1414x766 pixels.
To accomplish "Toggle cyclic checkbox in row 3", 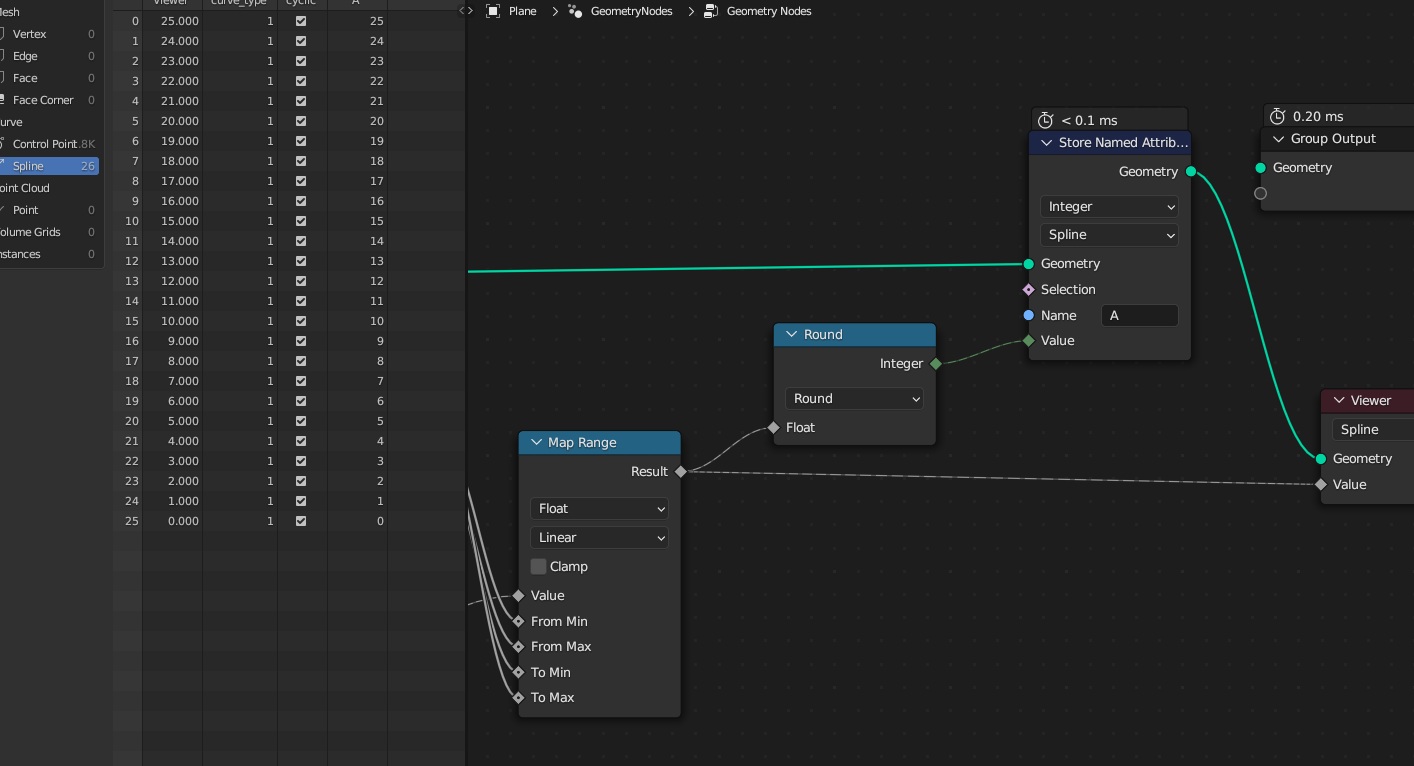I will click(301, 81).
